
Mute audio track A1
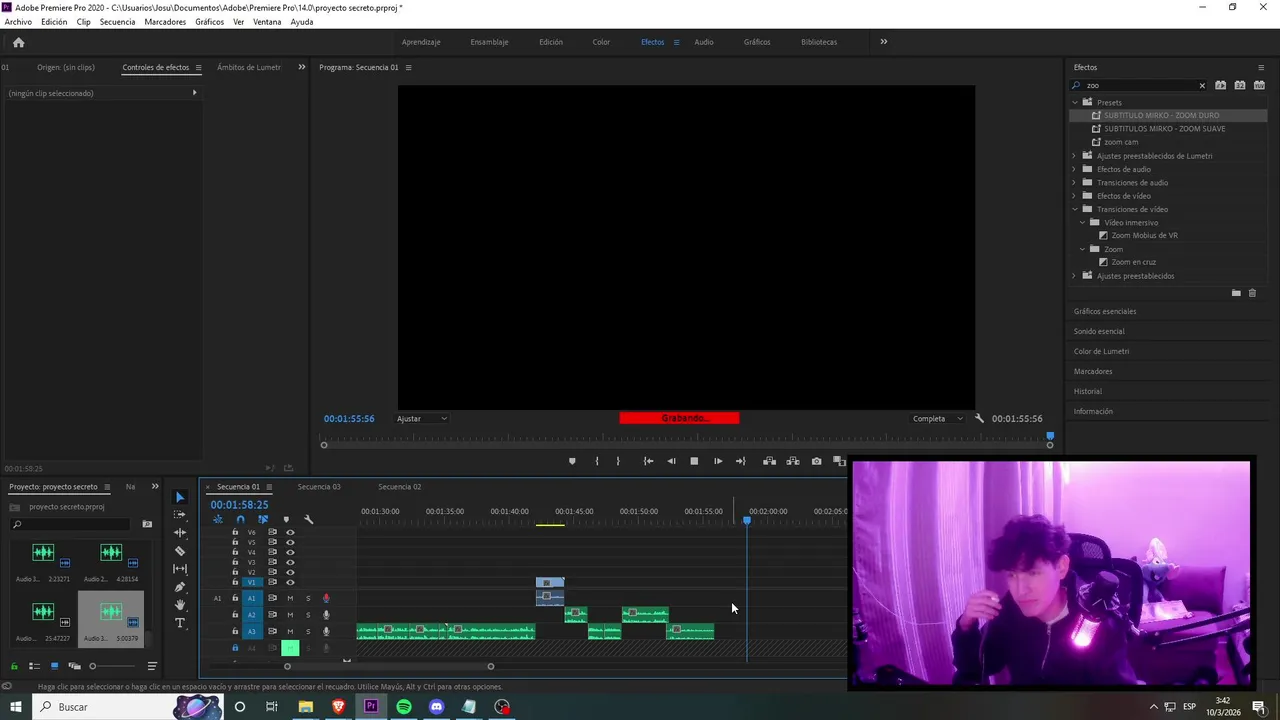coord(290,598)
